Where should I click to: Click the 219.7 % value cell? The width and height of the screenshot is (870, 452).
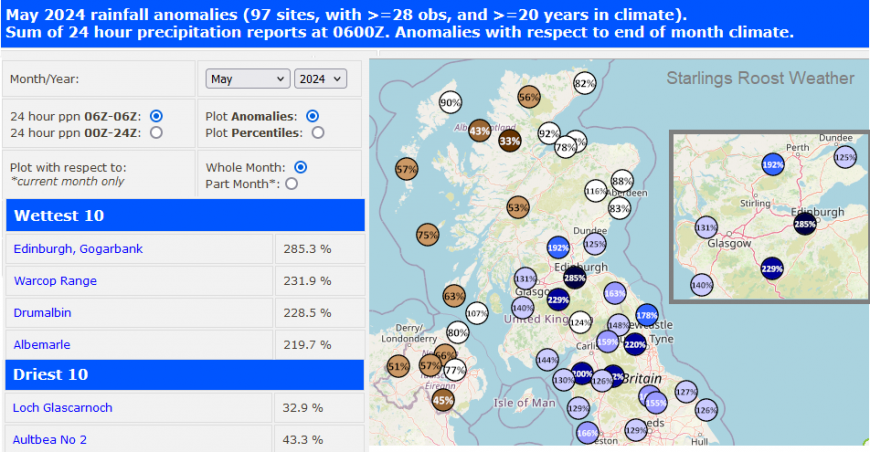click(x=320, y=344)
